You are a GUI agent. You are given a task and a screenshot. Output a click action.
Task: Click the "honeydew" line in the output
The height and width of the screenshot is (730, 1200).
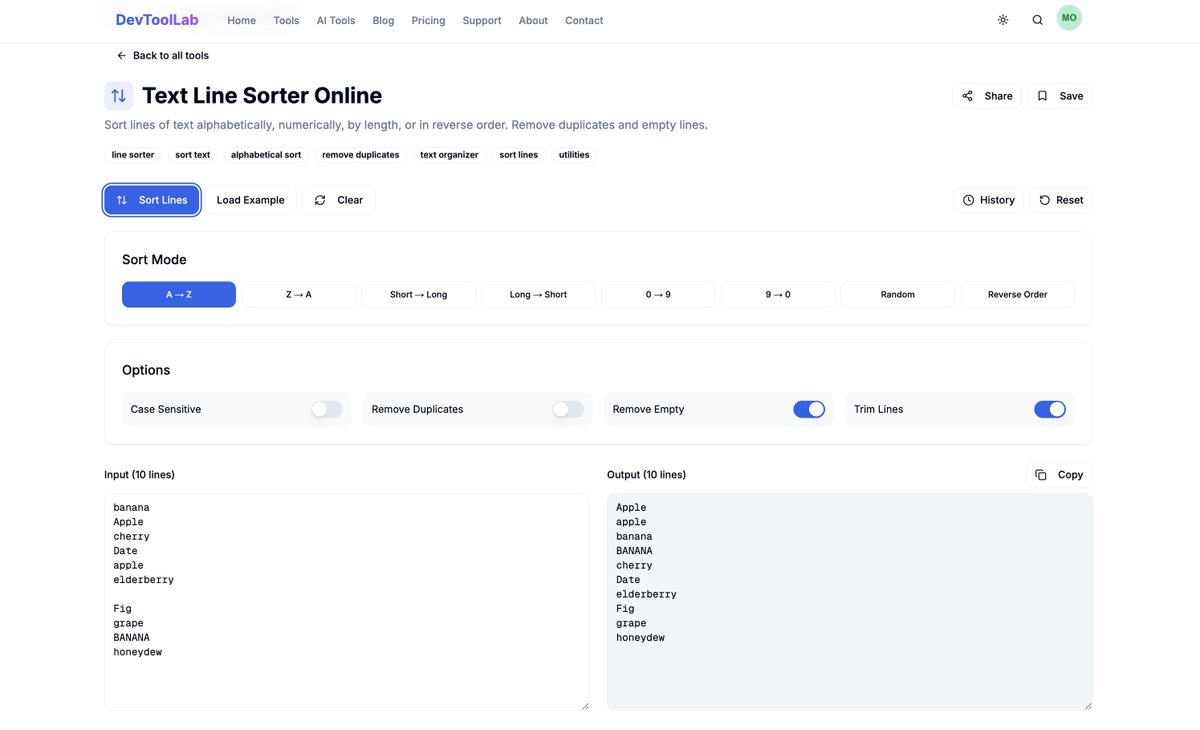[641, 638]
